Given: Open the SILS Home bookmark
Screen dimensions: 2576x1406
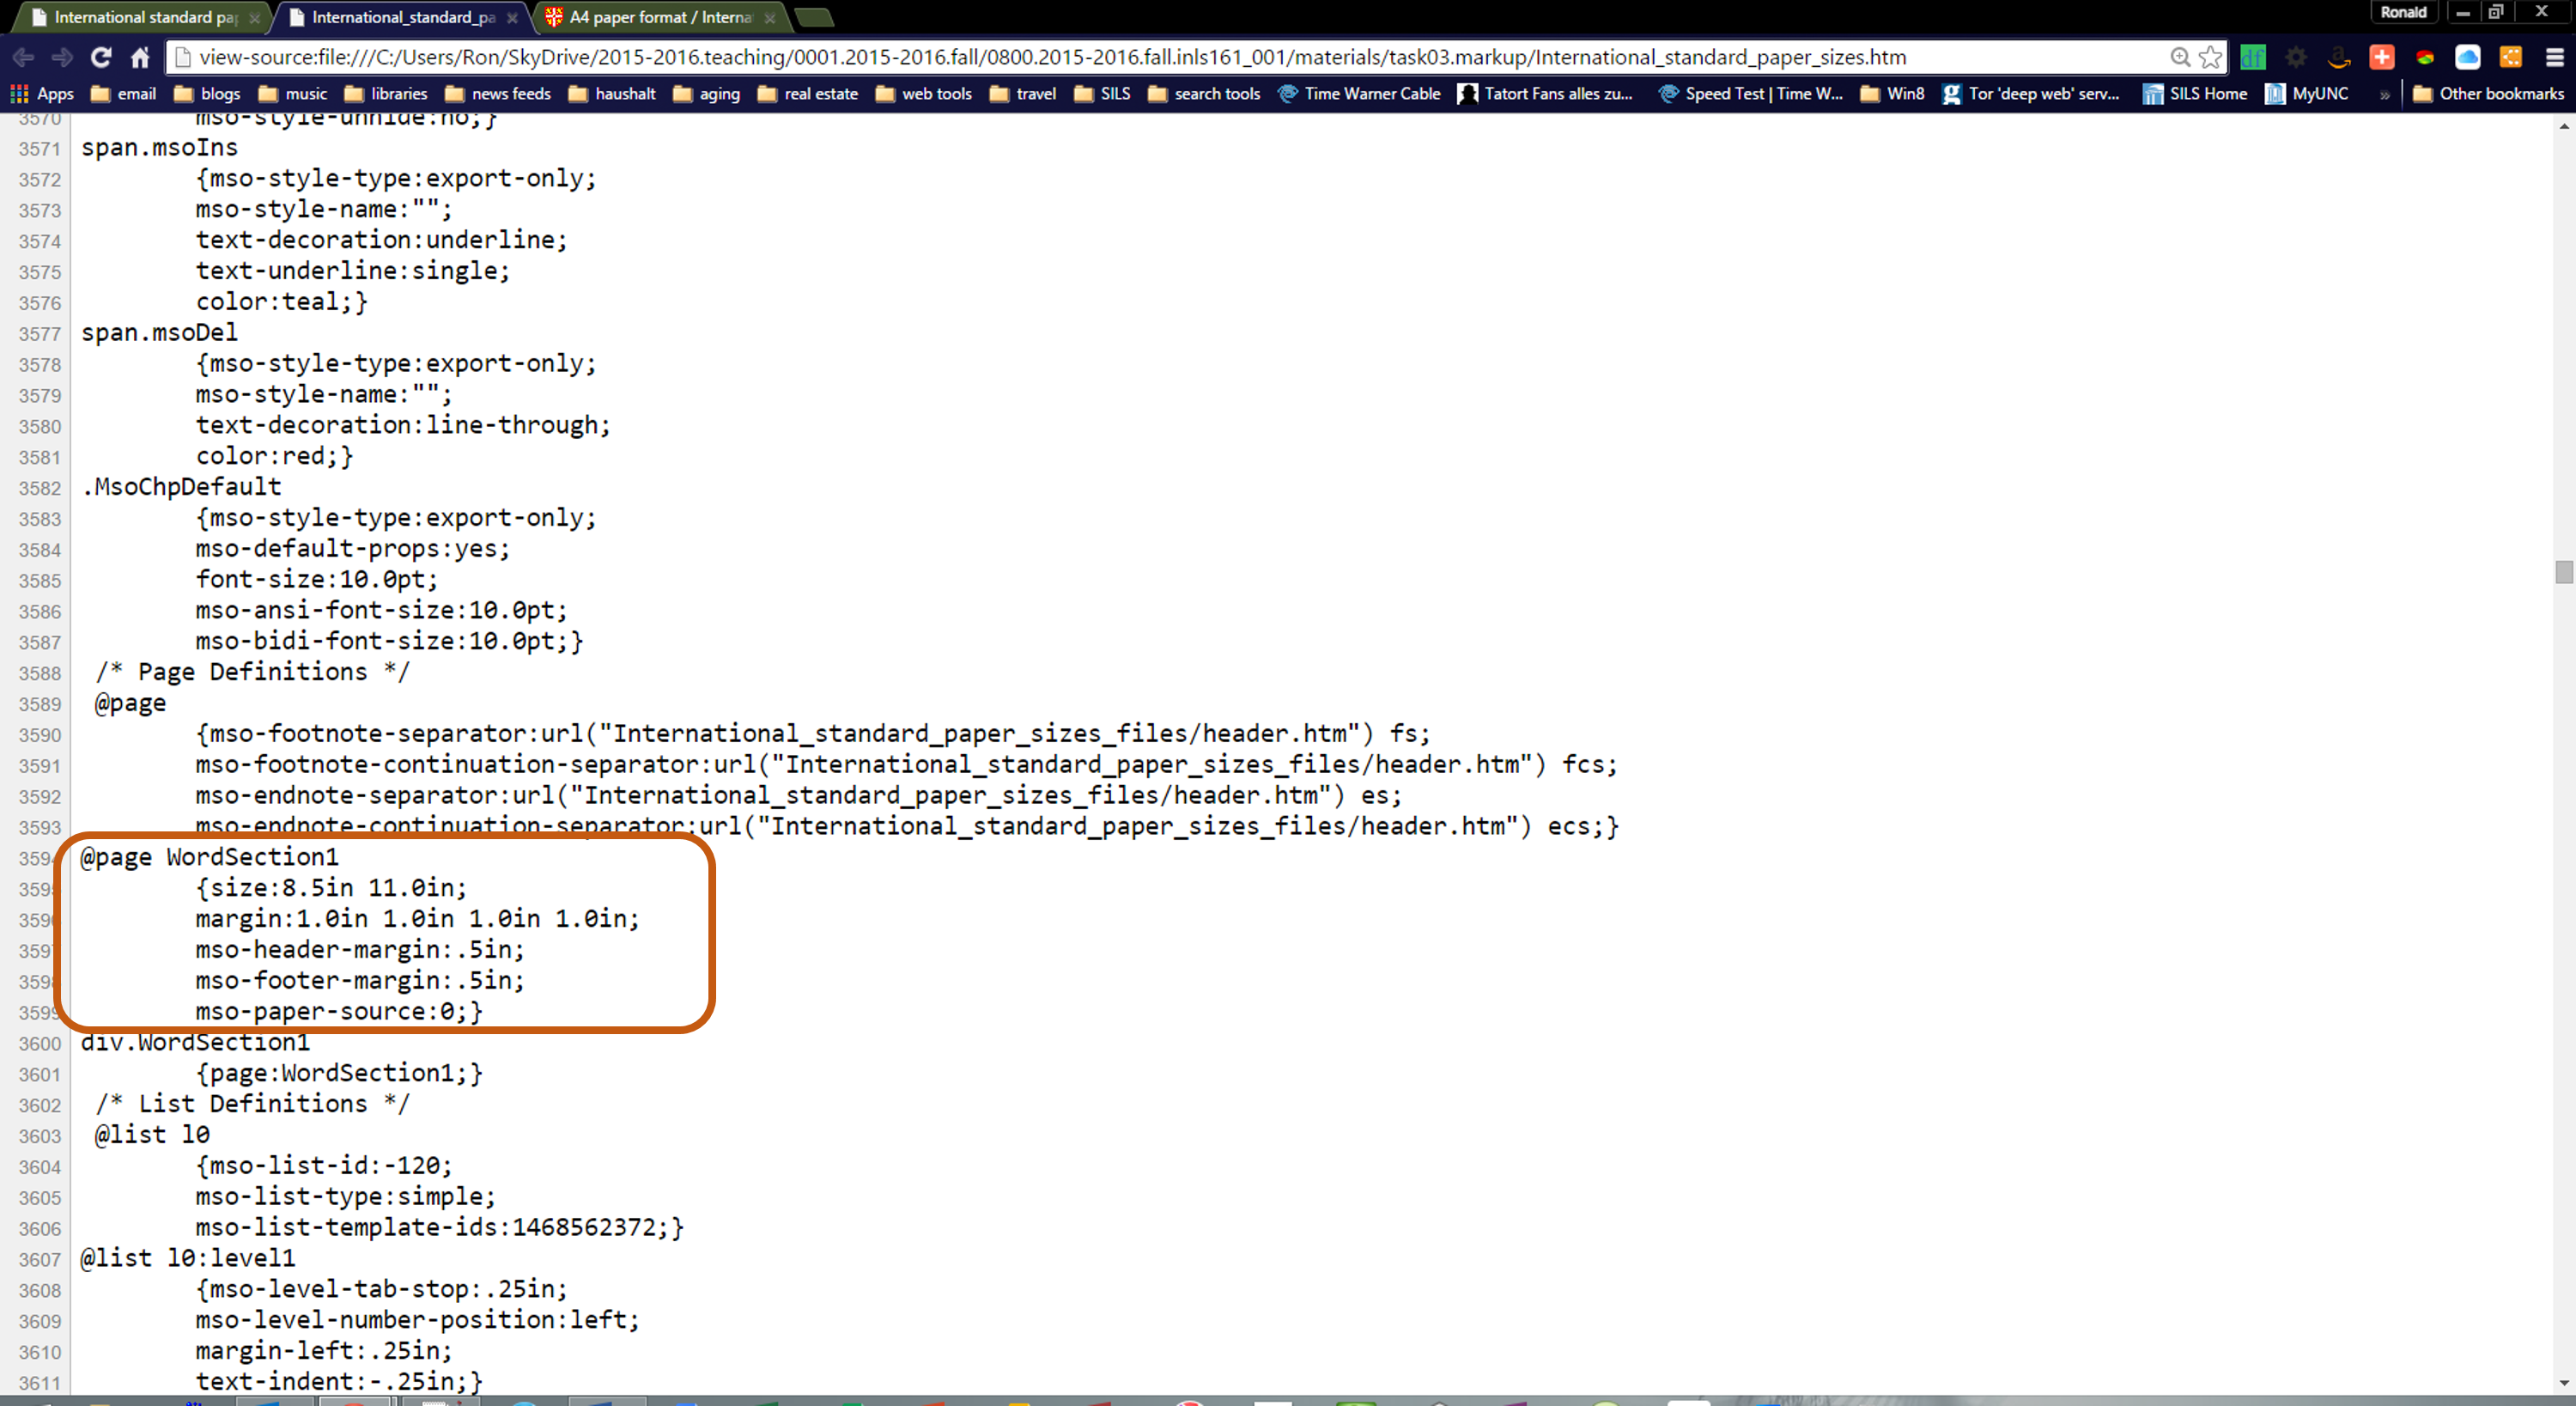Looking at the screenshot, I should [2196, 94].
